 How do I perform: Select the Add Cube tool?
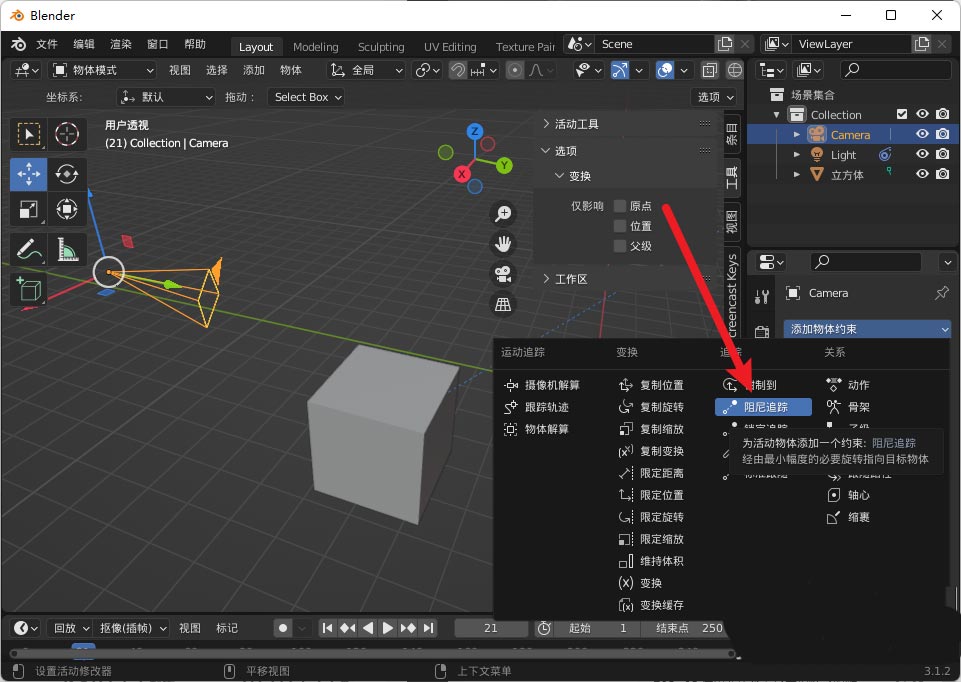(x=29, y=289)
